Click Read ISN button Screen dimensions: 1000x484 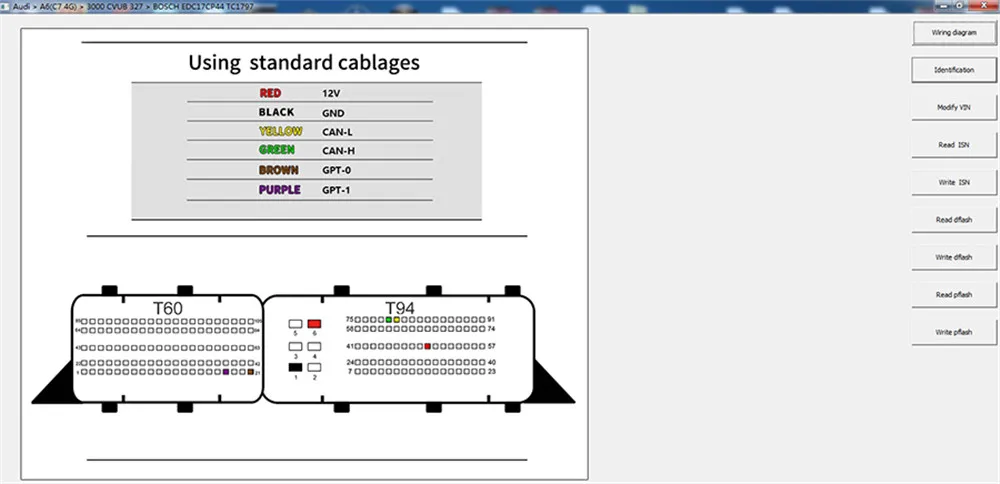[x=954, y=145]
